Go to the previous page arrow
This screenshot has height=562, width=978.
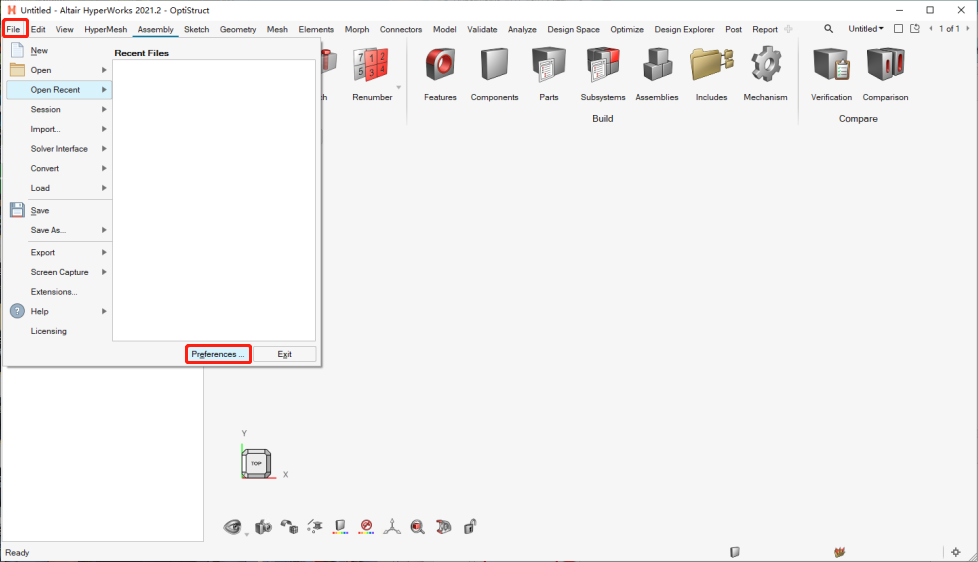point(931,29)
